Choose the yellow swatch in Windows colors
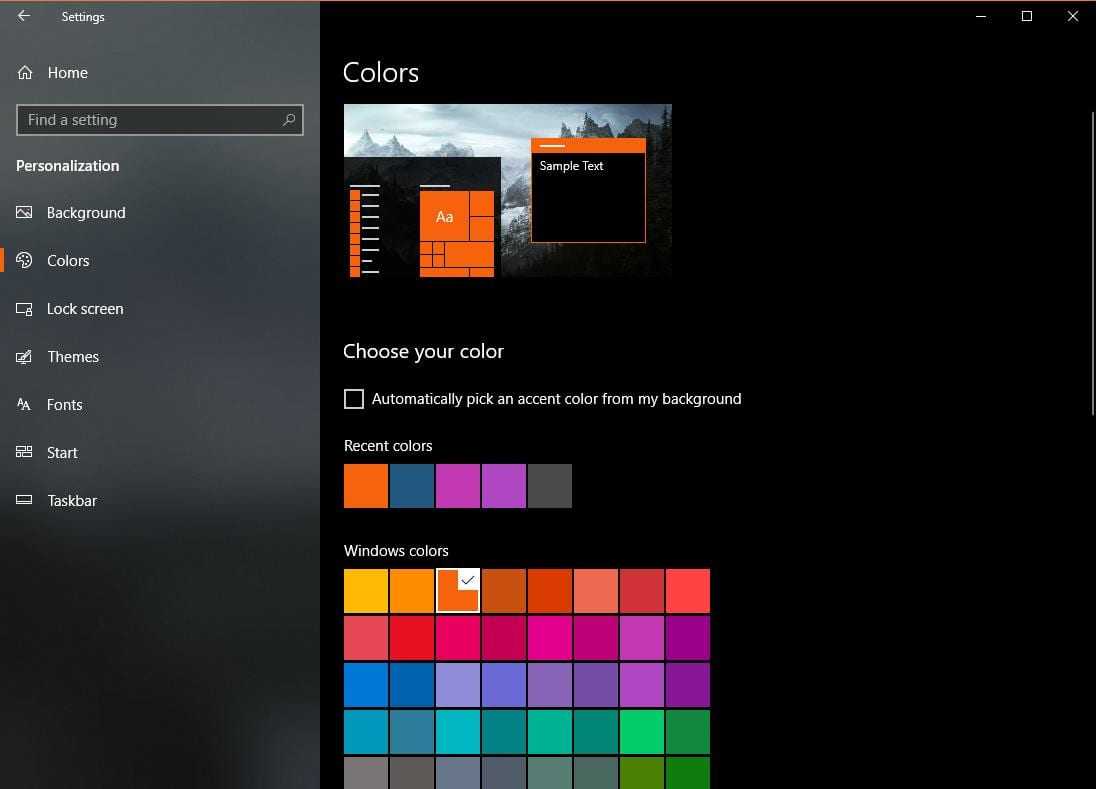Screen dimensions: 1096x789 pos(366,591)
